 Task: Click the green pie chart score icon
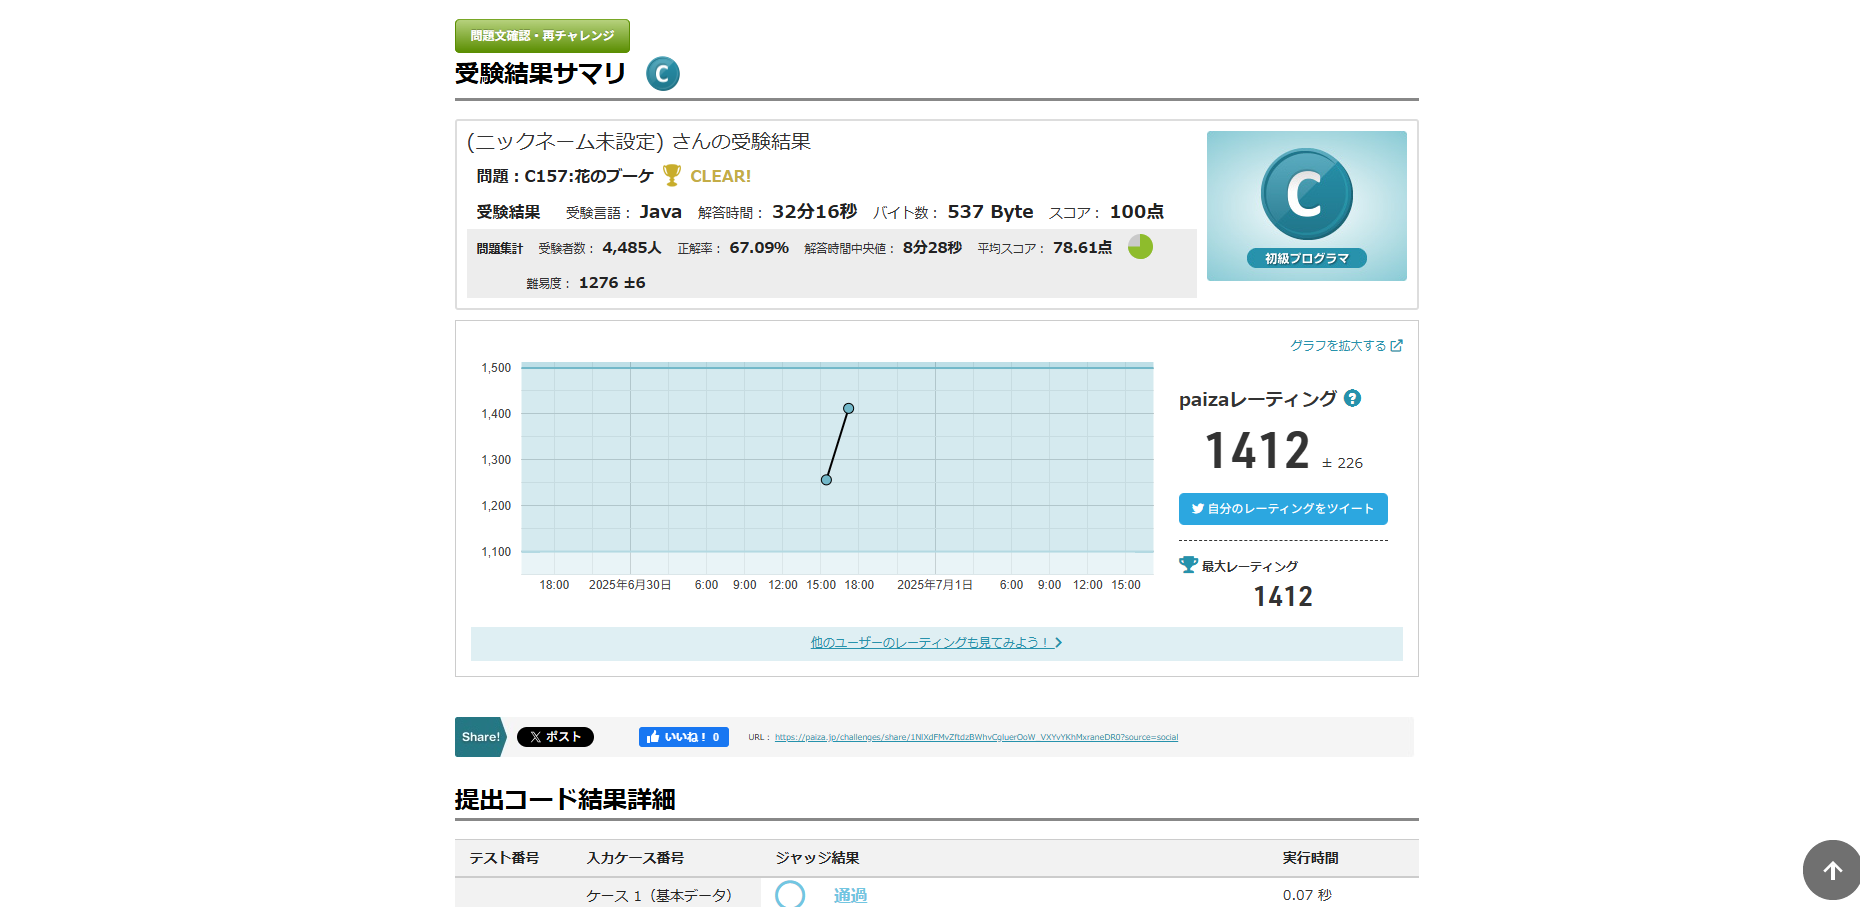pyautogui.click(x=1140, y=246)
